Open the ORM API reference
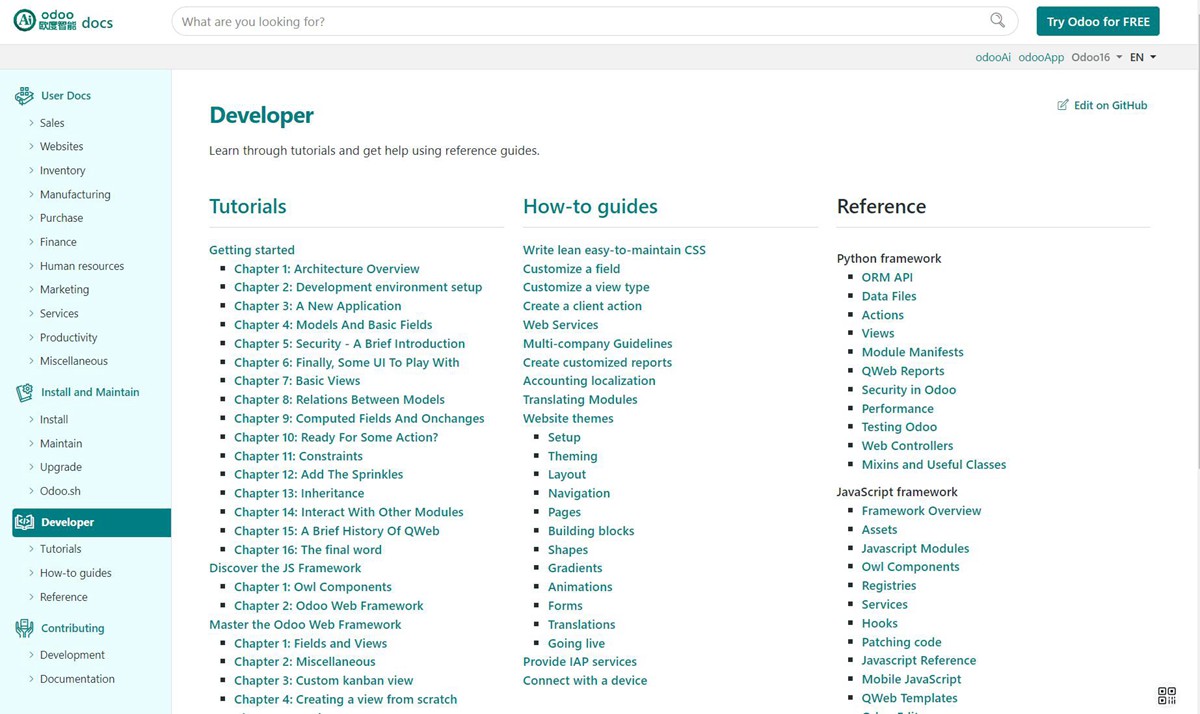Viewport: 1200px width, 714px height. (886, 277)
